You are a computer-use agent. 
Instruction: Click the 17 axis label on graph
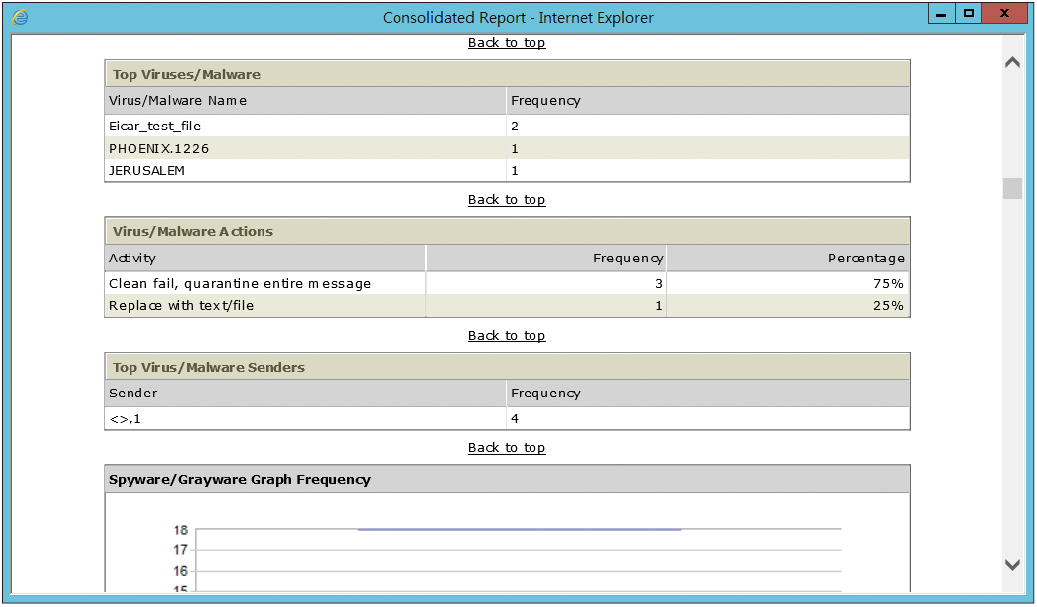pos(181,549)
